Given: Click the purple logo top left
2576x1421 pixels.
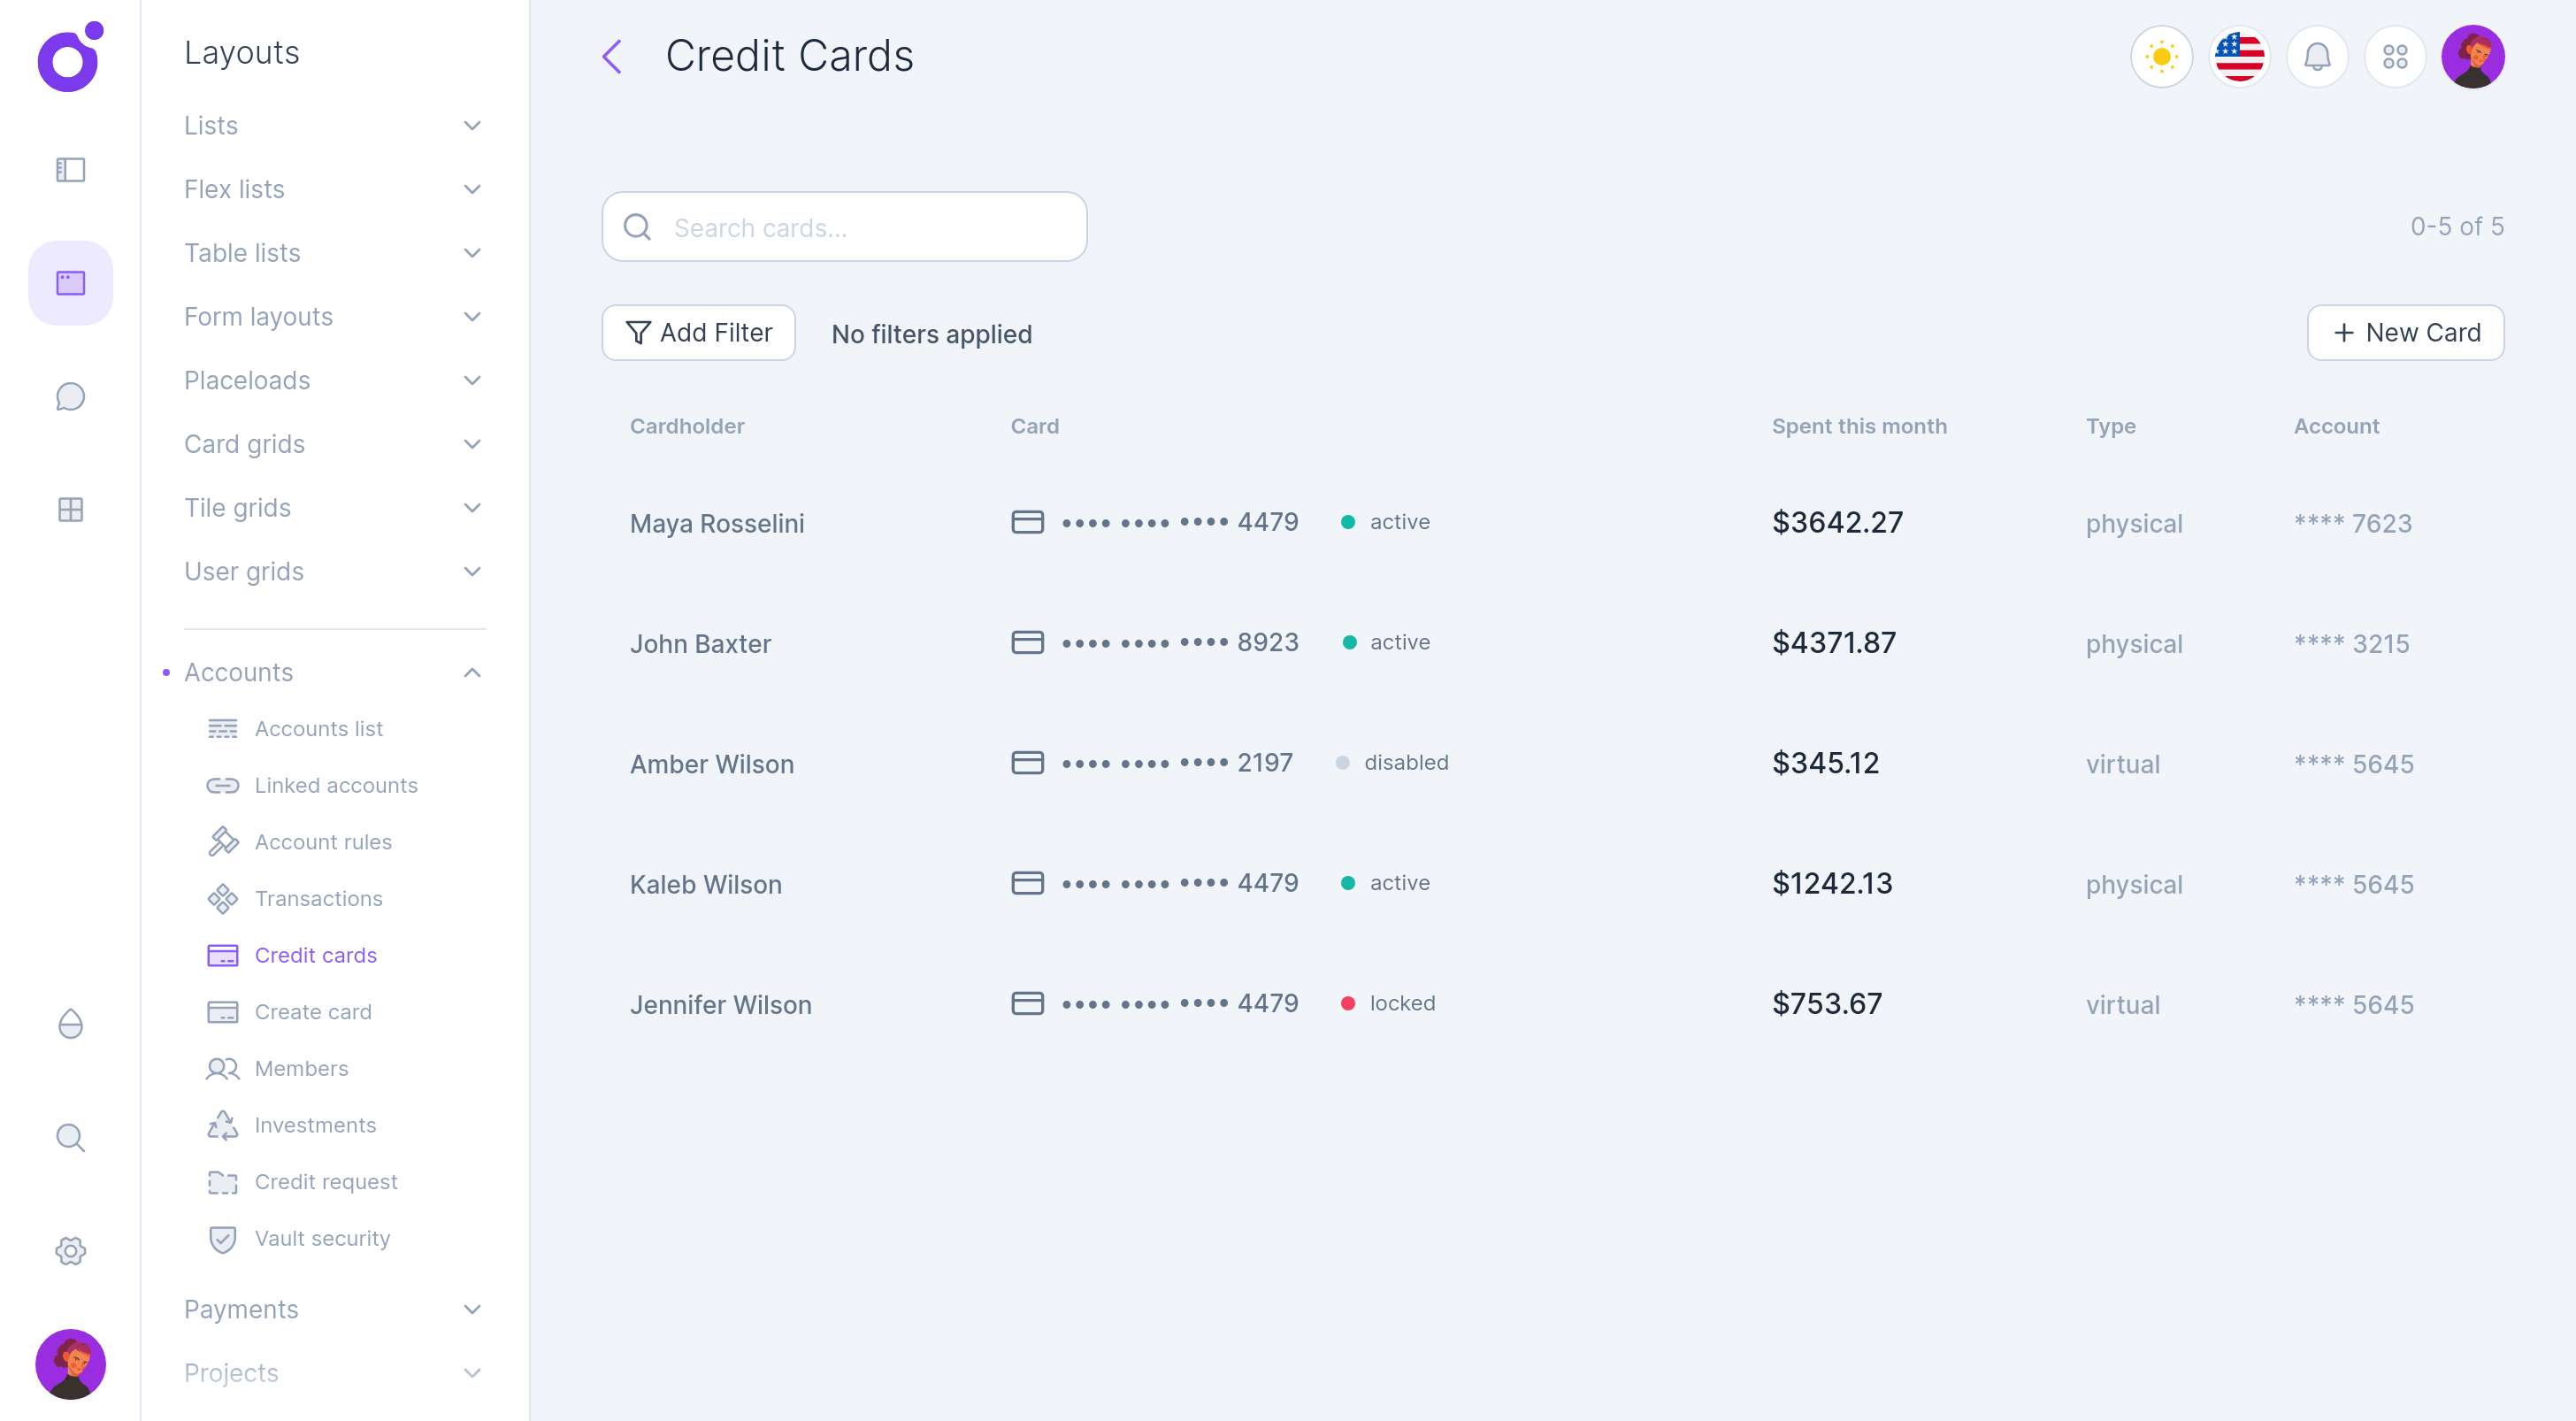Looking at the screenshot, I should pos(68,58).
